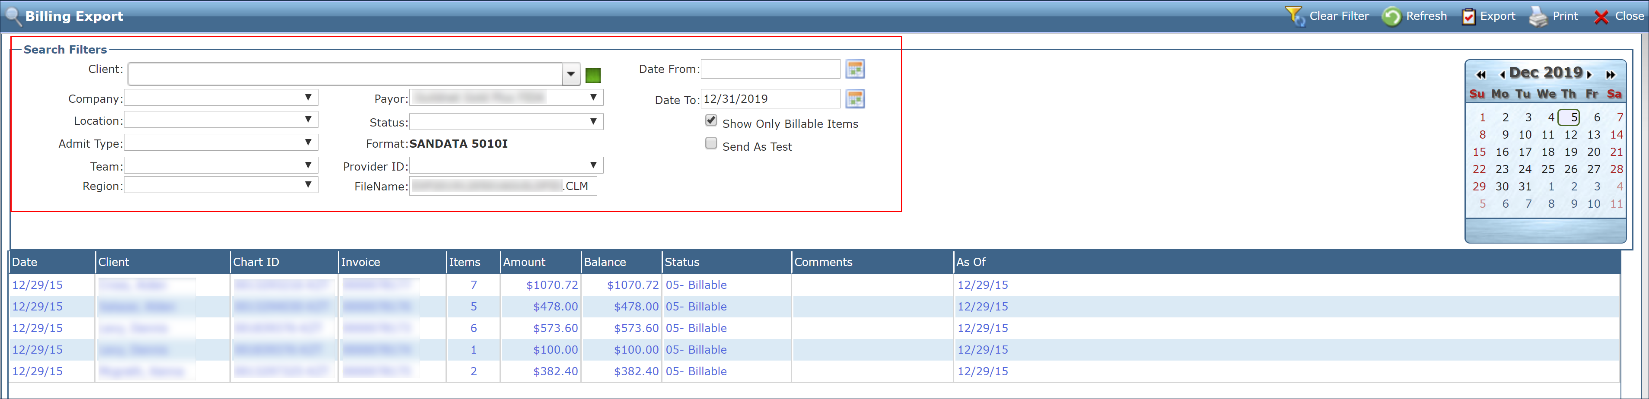Toggle Show Only Billable Items checkbox

click(x=711, y=120)
